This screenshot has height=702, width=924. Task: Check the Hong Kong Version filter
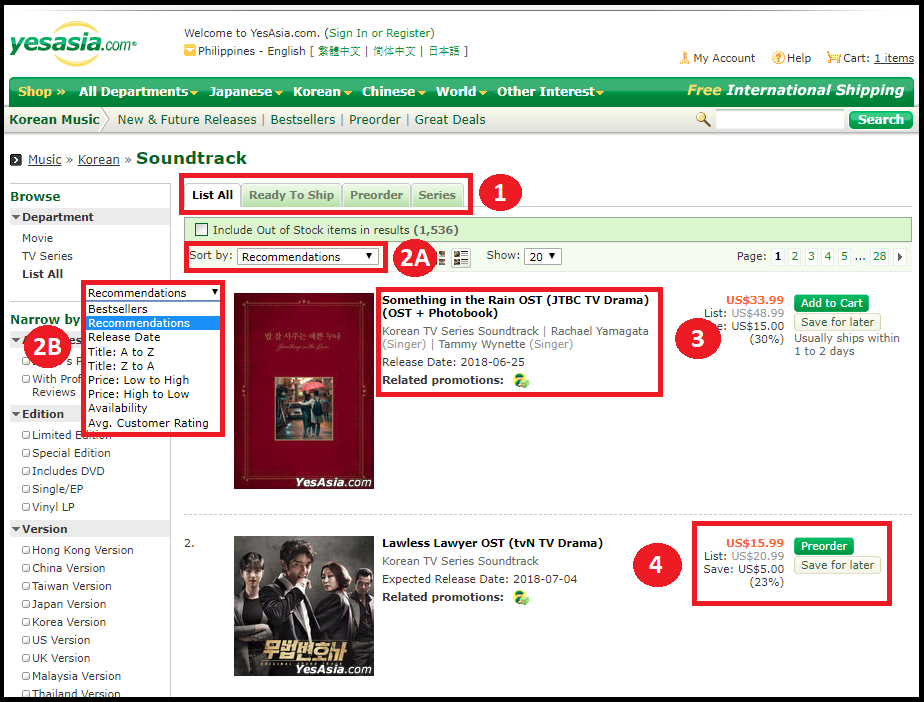[26, 550]
